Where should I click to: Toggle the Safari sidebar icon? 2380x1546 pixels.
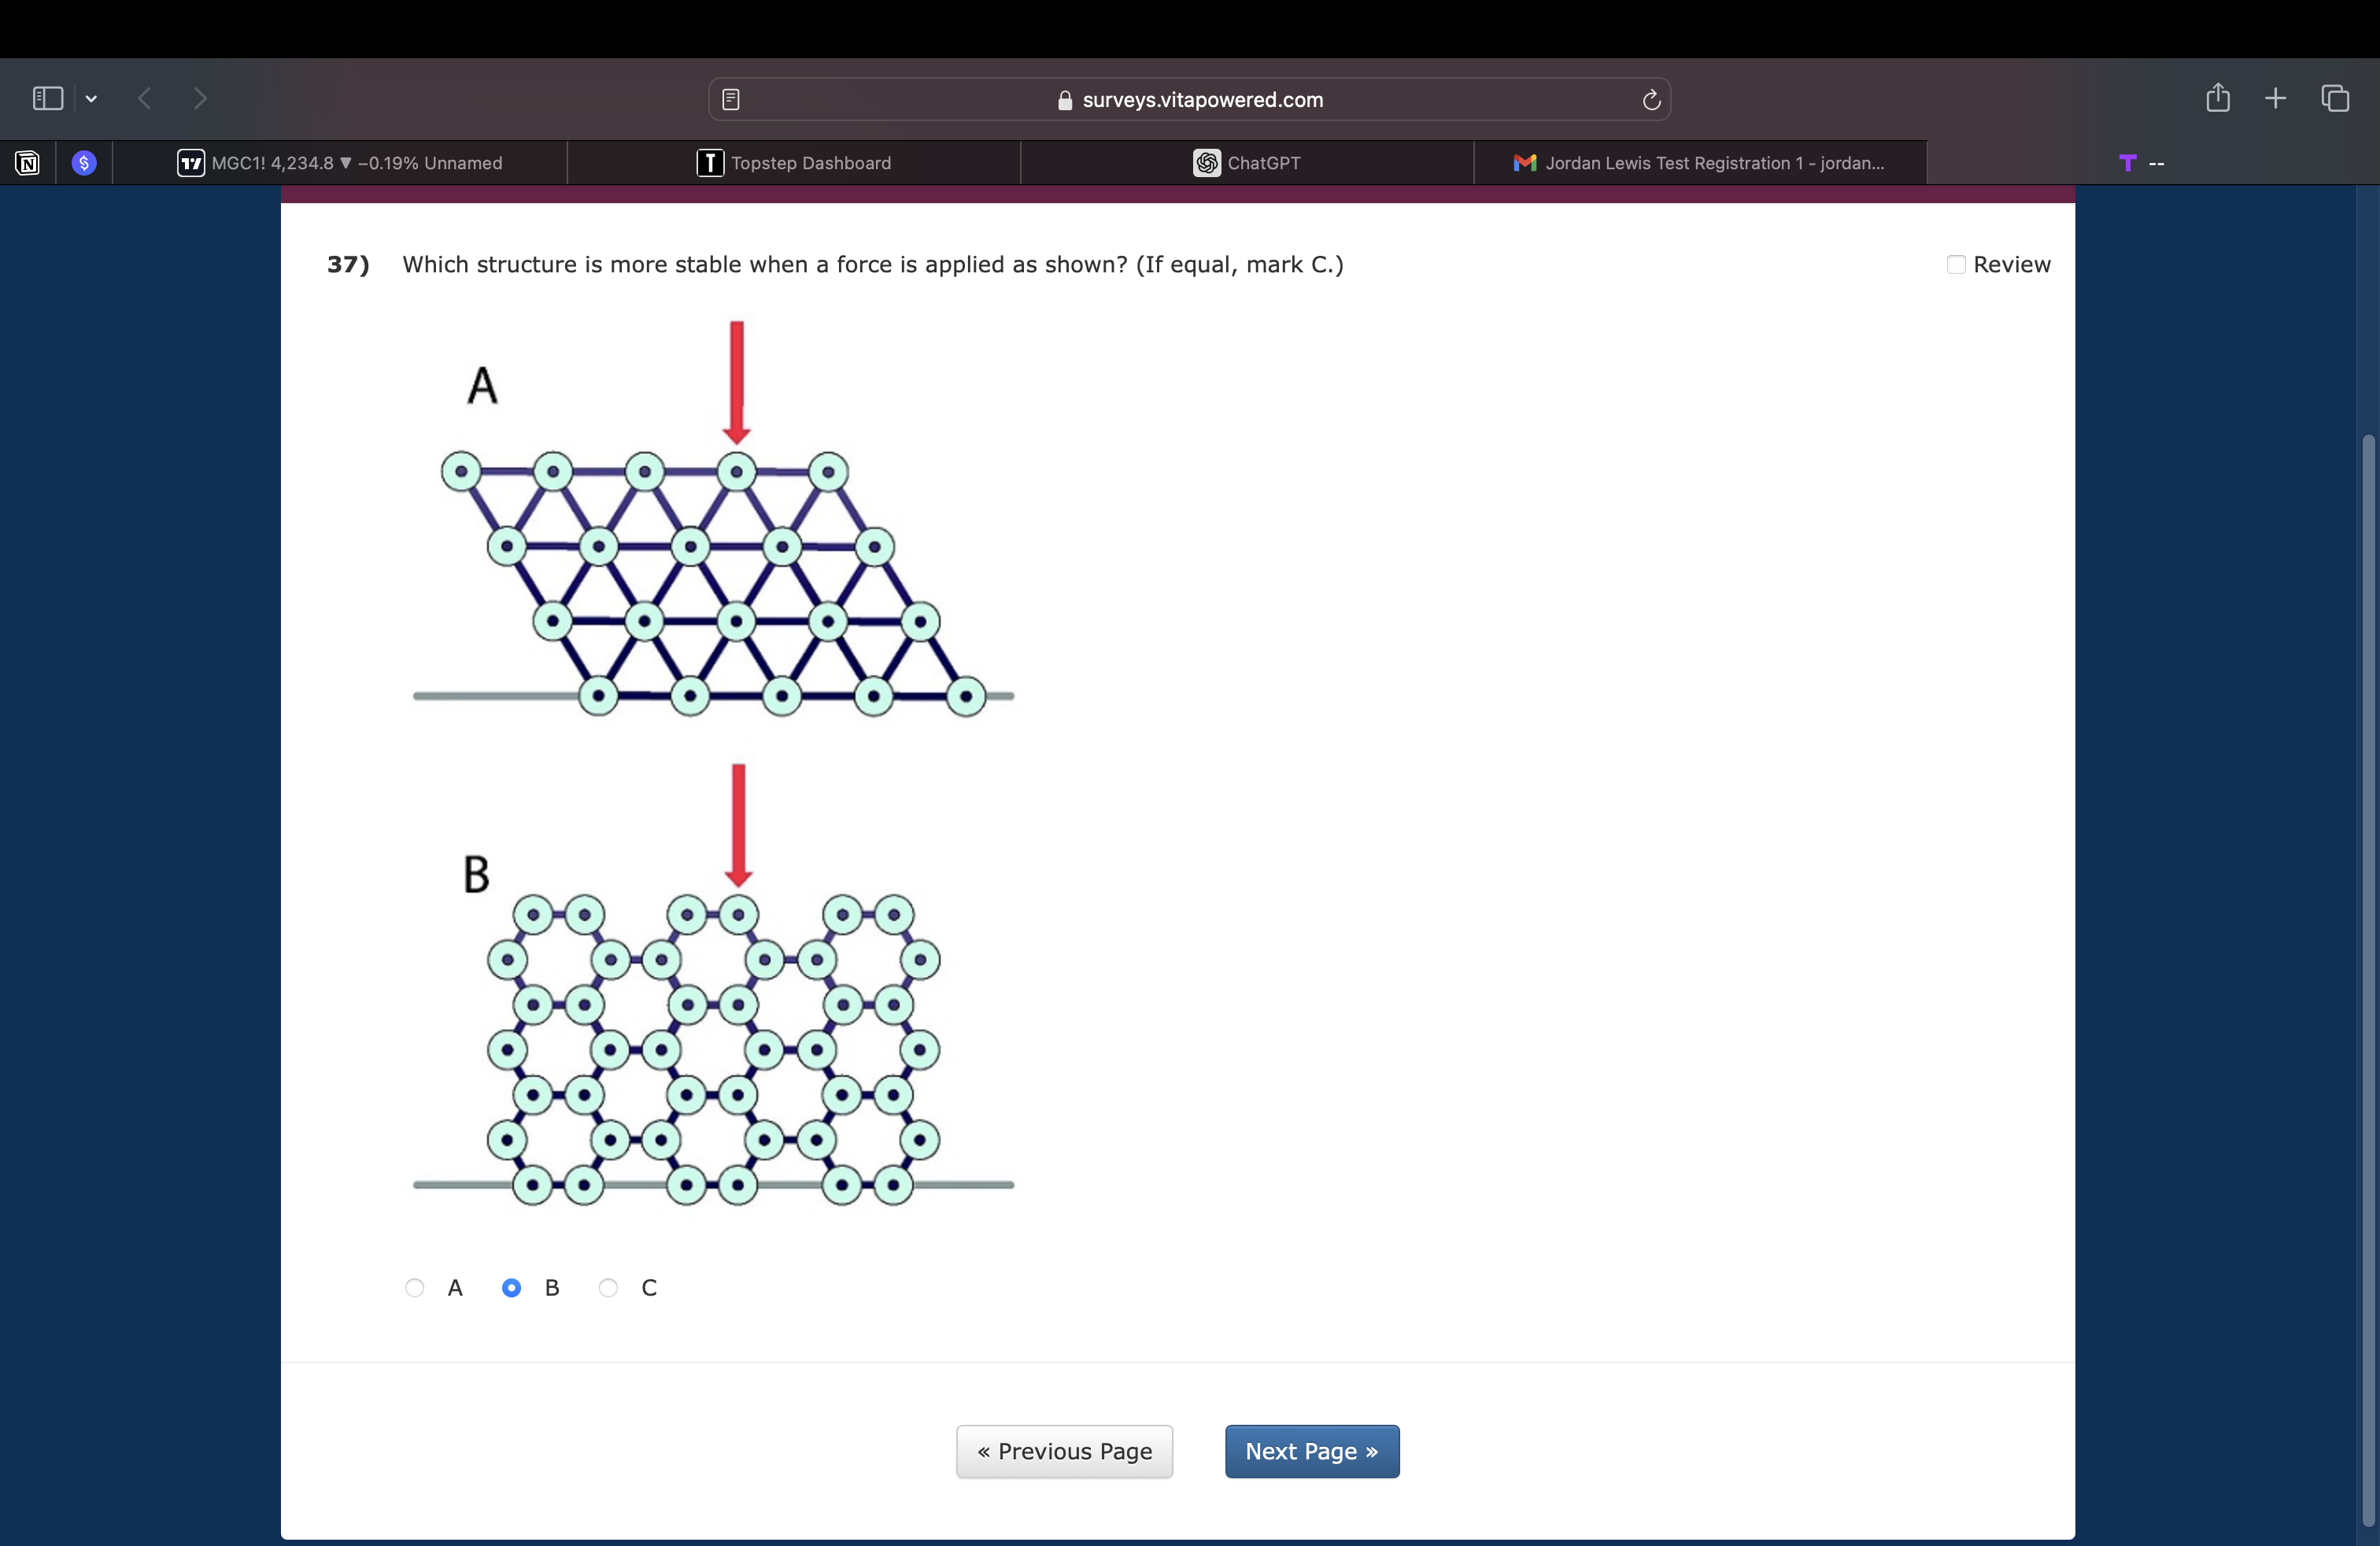(x=48, y=98)
